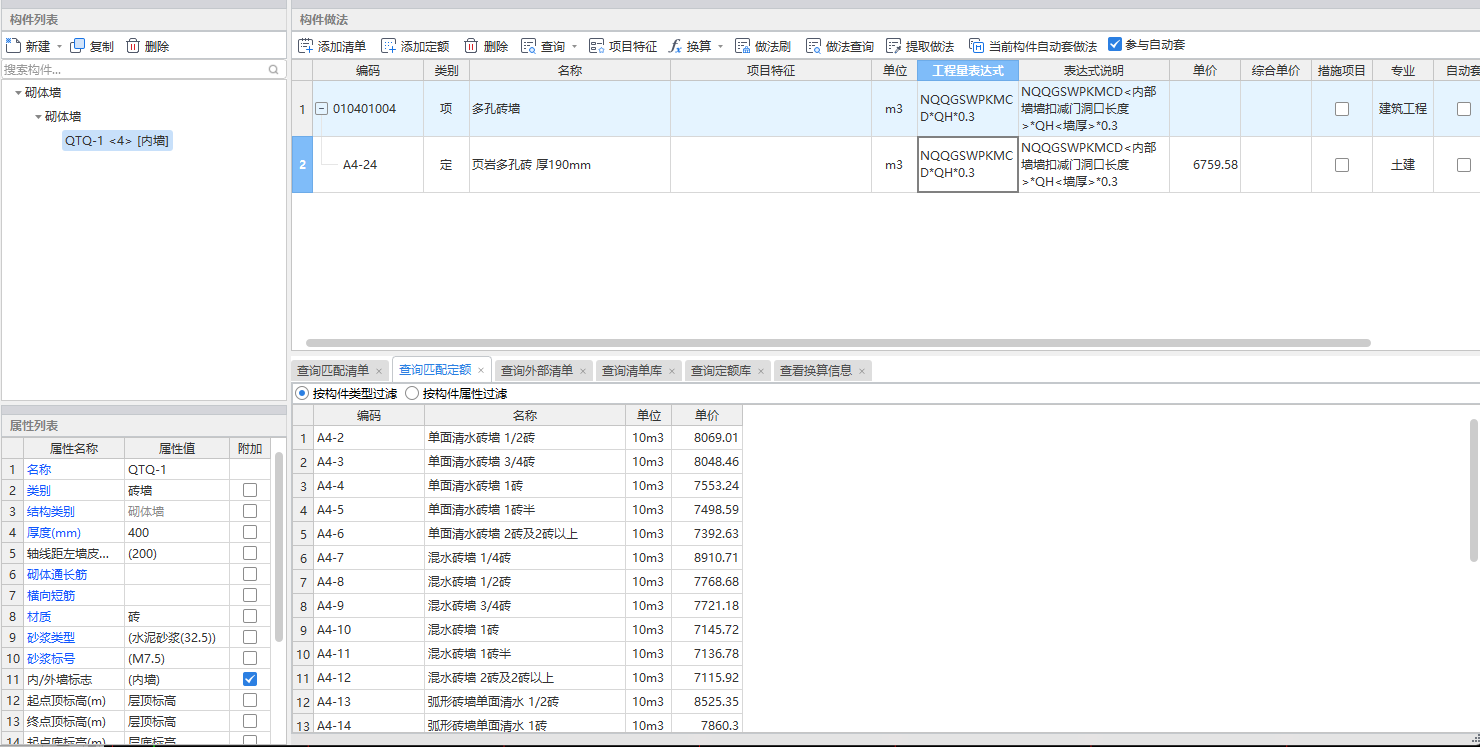Switch to 查询外部清单 tab
This screenshot has height=747, width=1480.
pos(537,371)
